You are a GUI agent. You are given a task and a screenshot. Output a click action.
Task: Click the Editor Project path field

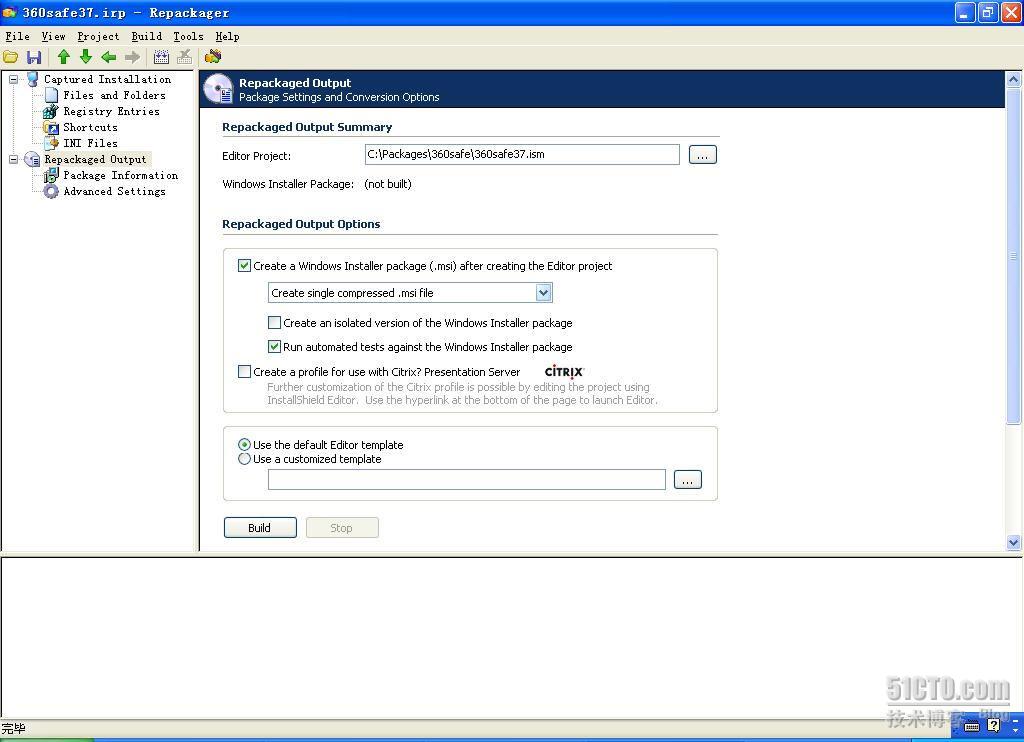coord(521,154)
